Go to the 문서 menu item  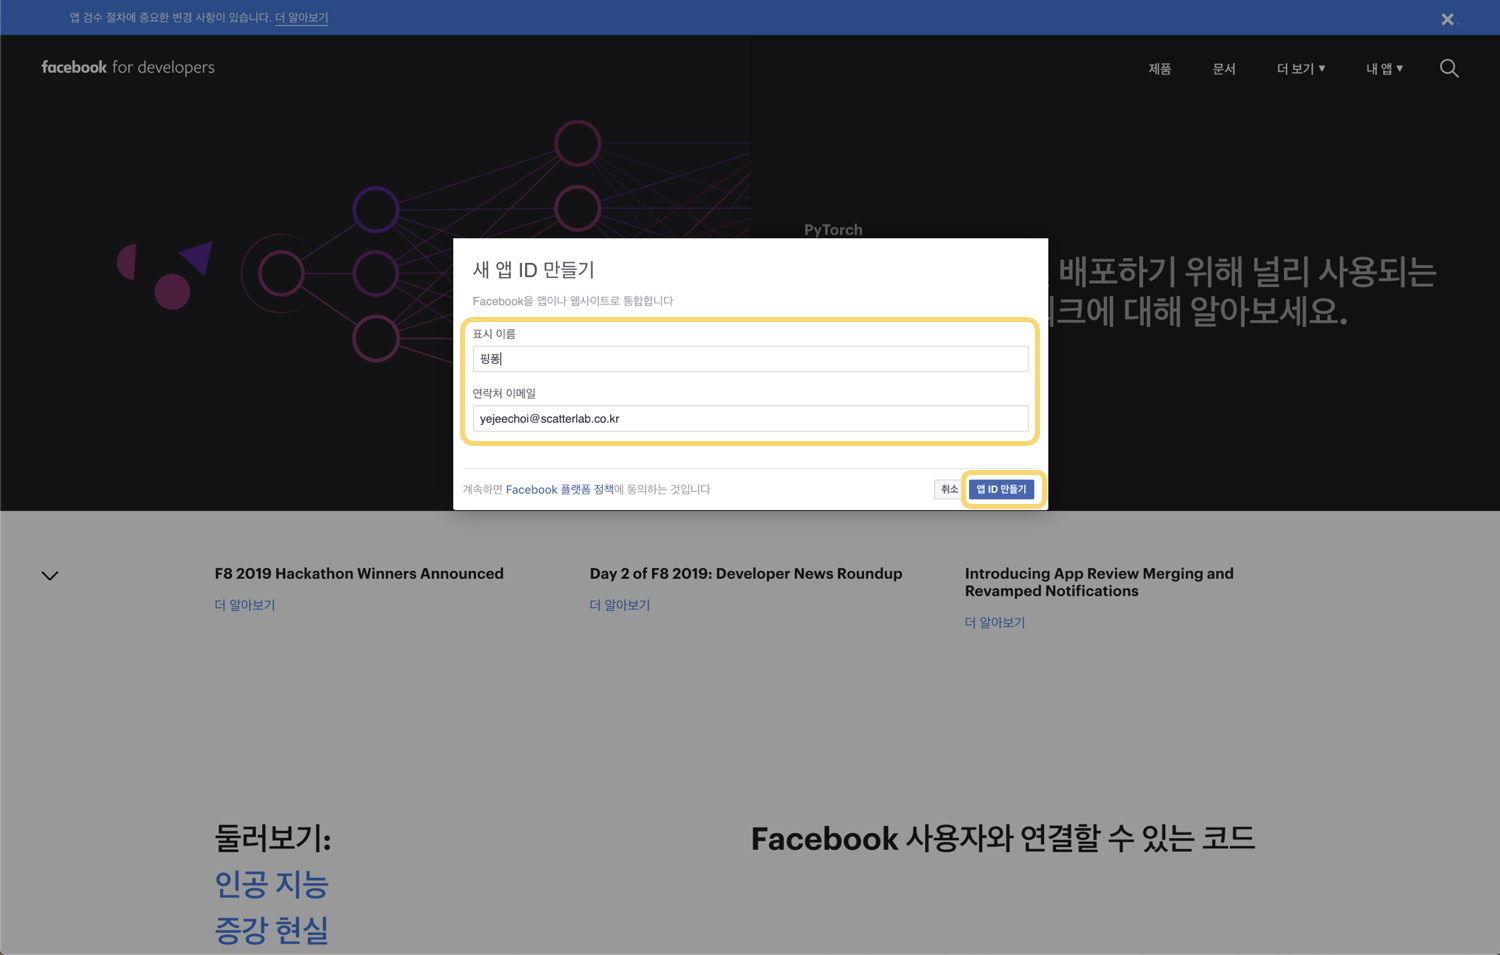(x=1224, y=69)
